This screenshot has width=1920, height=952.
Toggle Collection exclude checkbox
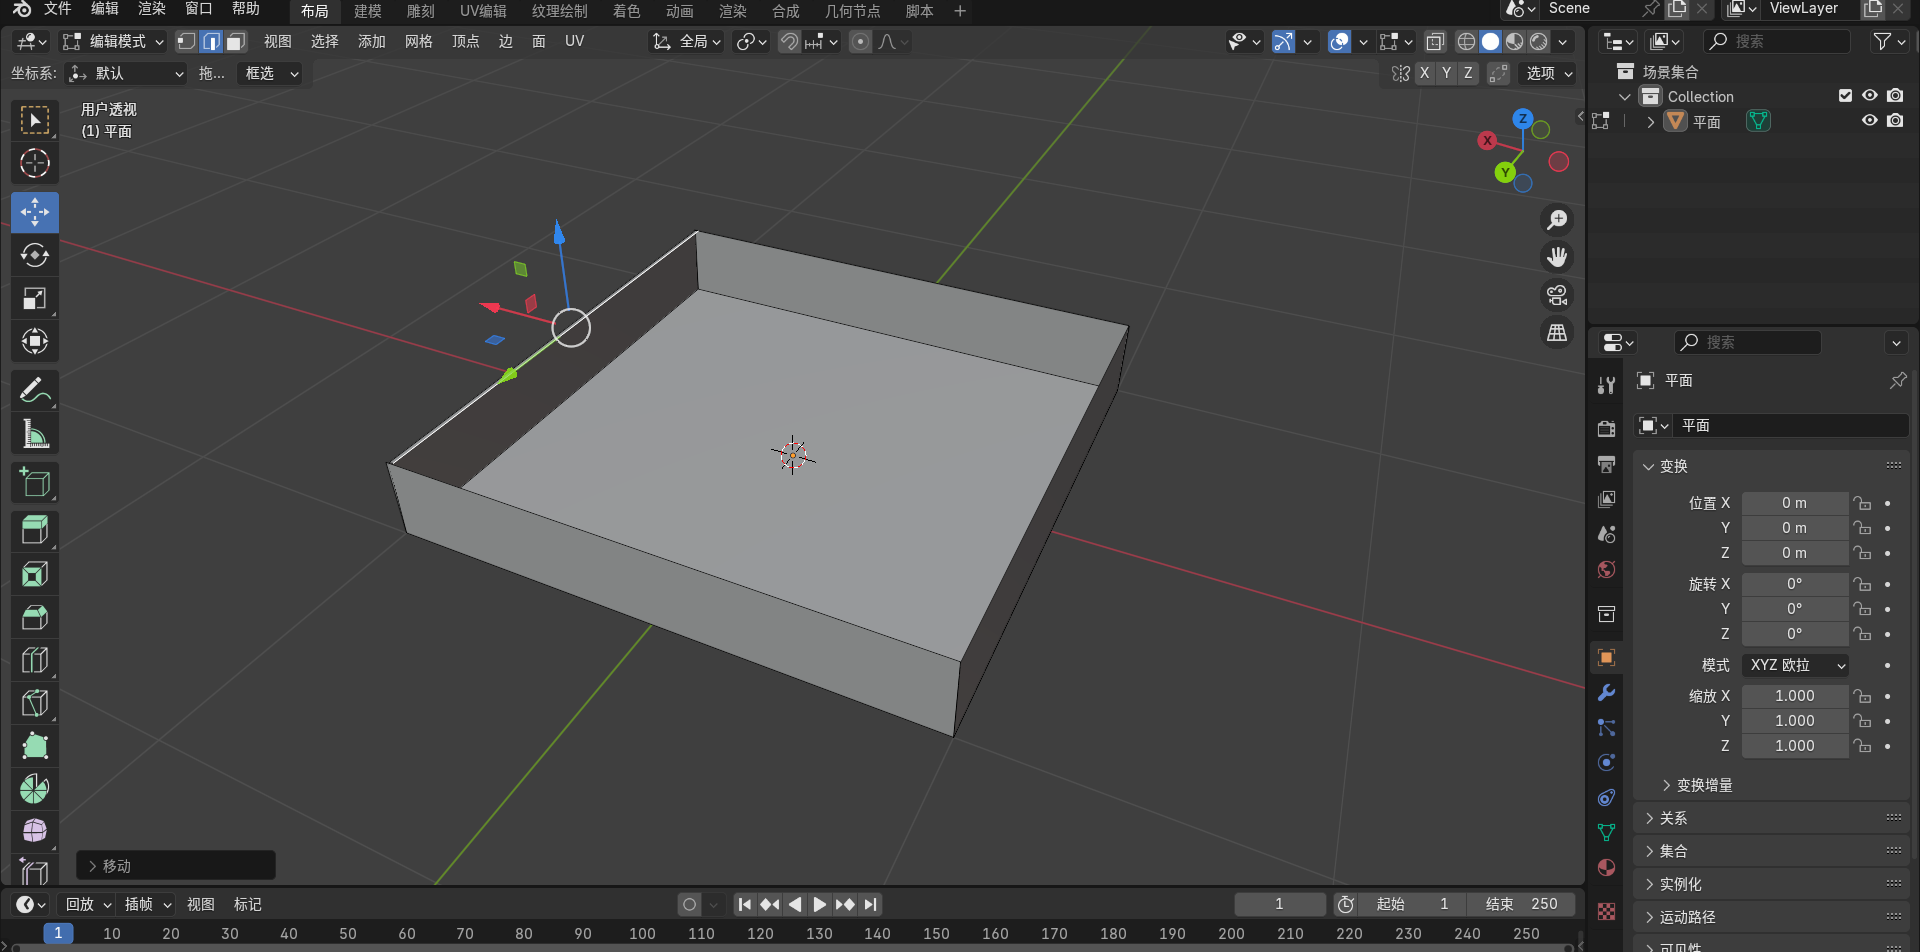[1845, 96]
